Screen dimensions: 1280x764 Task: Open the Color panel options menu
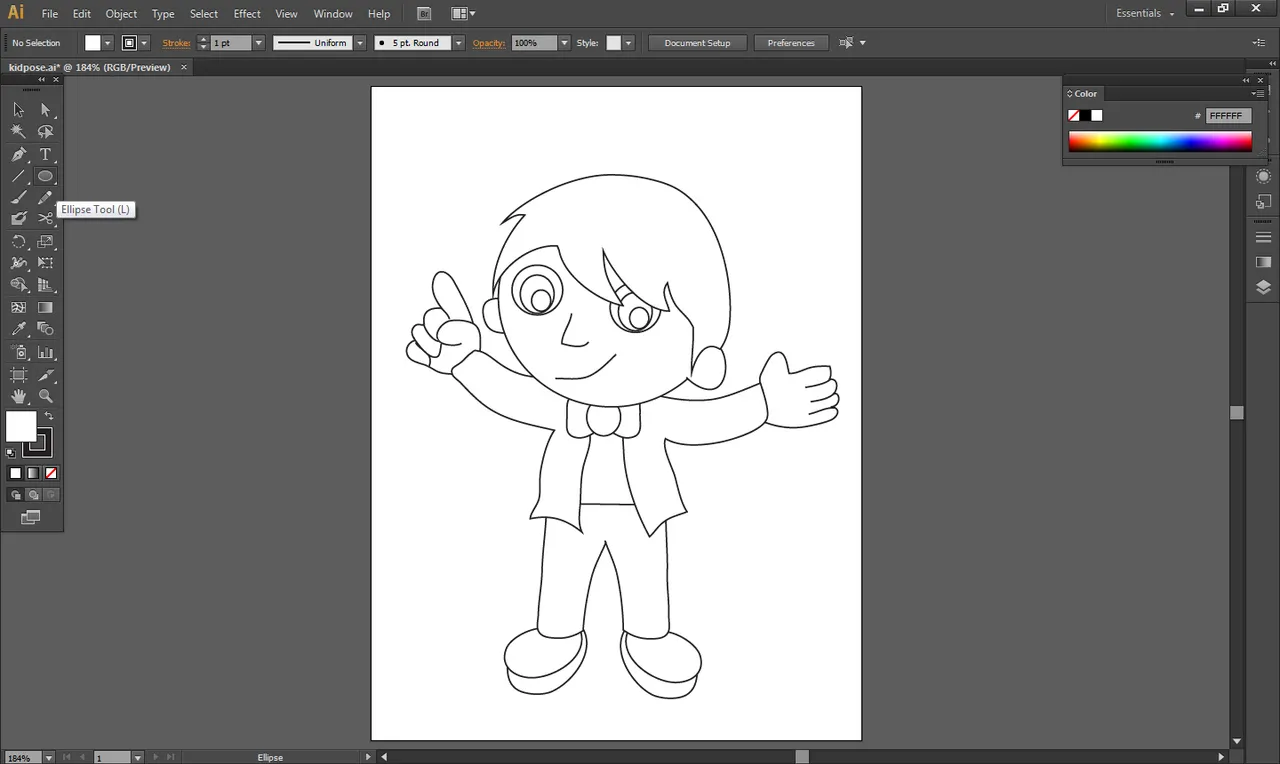click(x=1258, y=94)
